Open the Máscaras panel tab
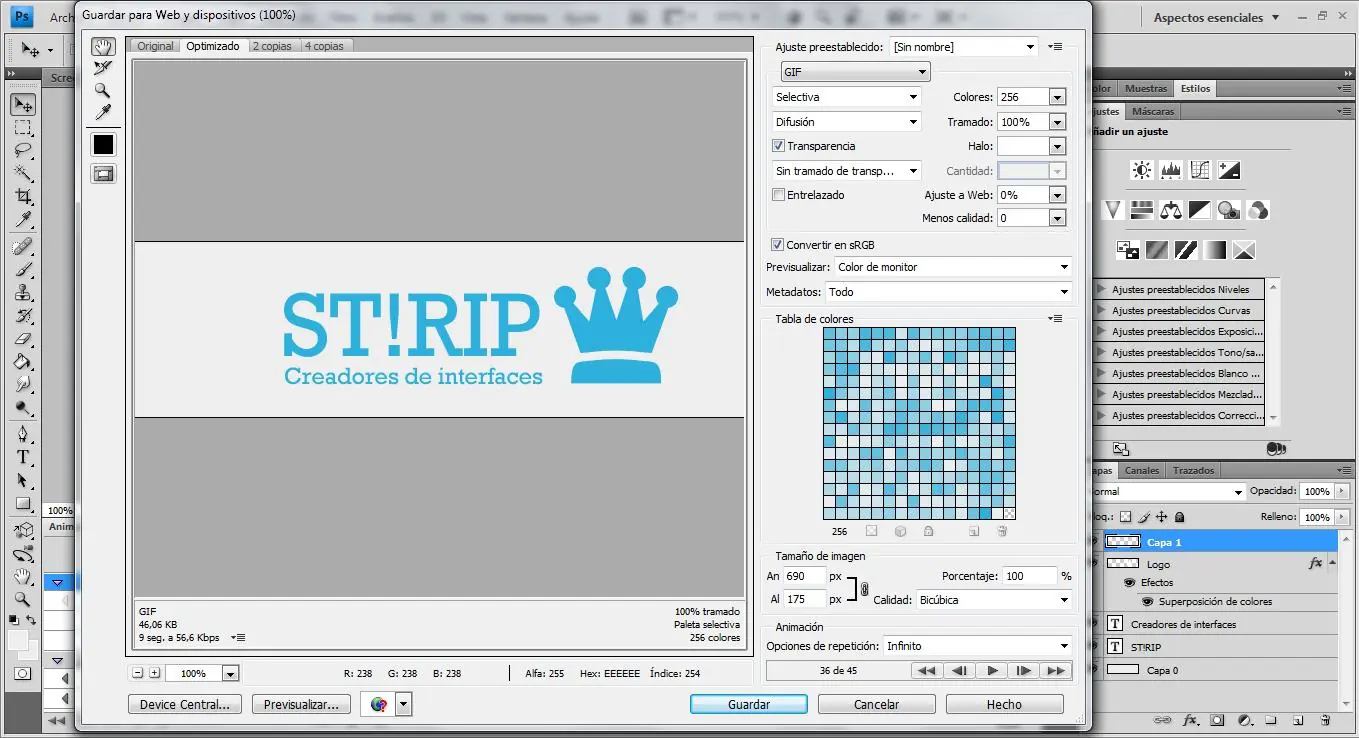This screenshot has width=1359, height=738. pos(1153,111)
